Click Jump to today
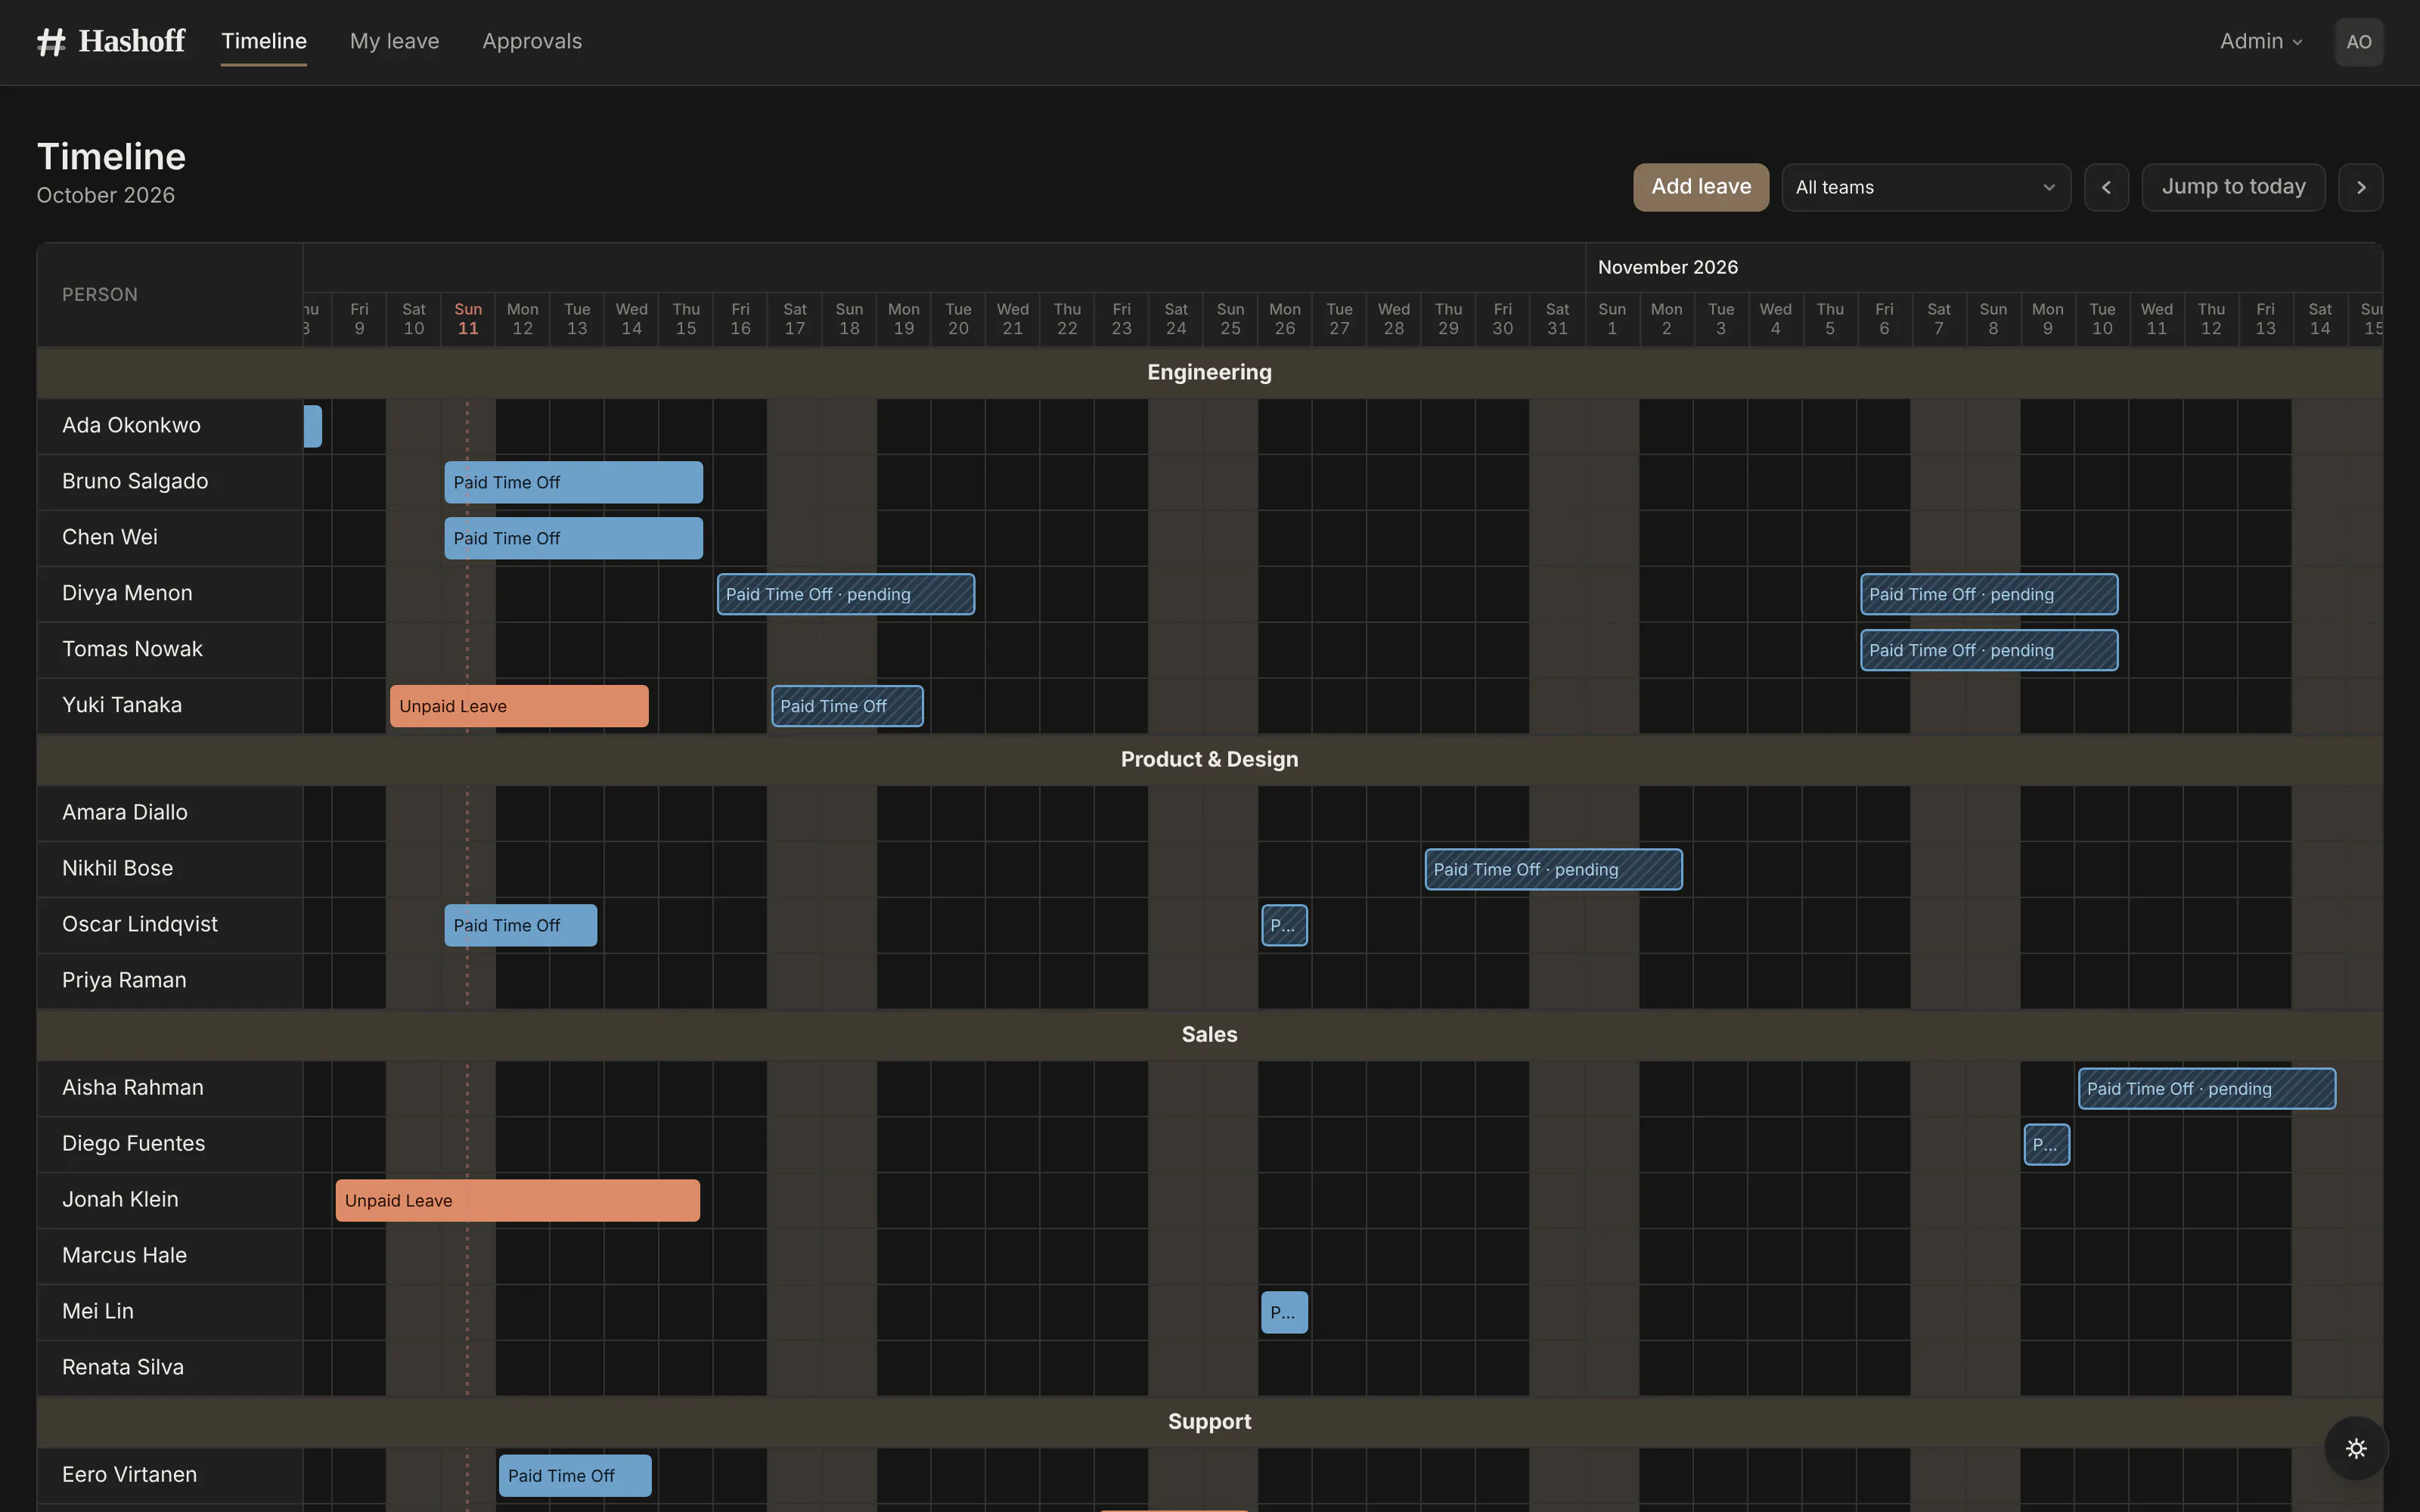 coord(2233,187)
